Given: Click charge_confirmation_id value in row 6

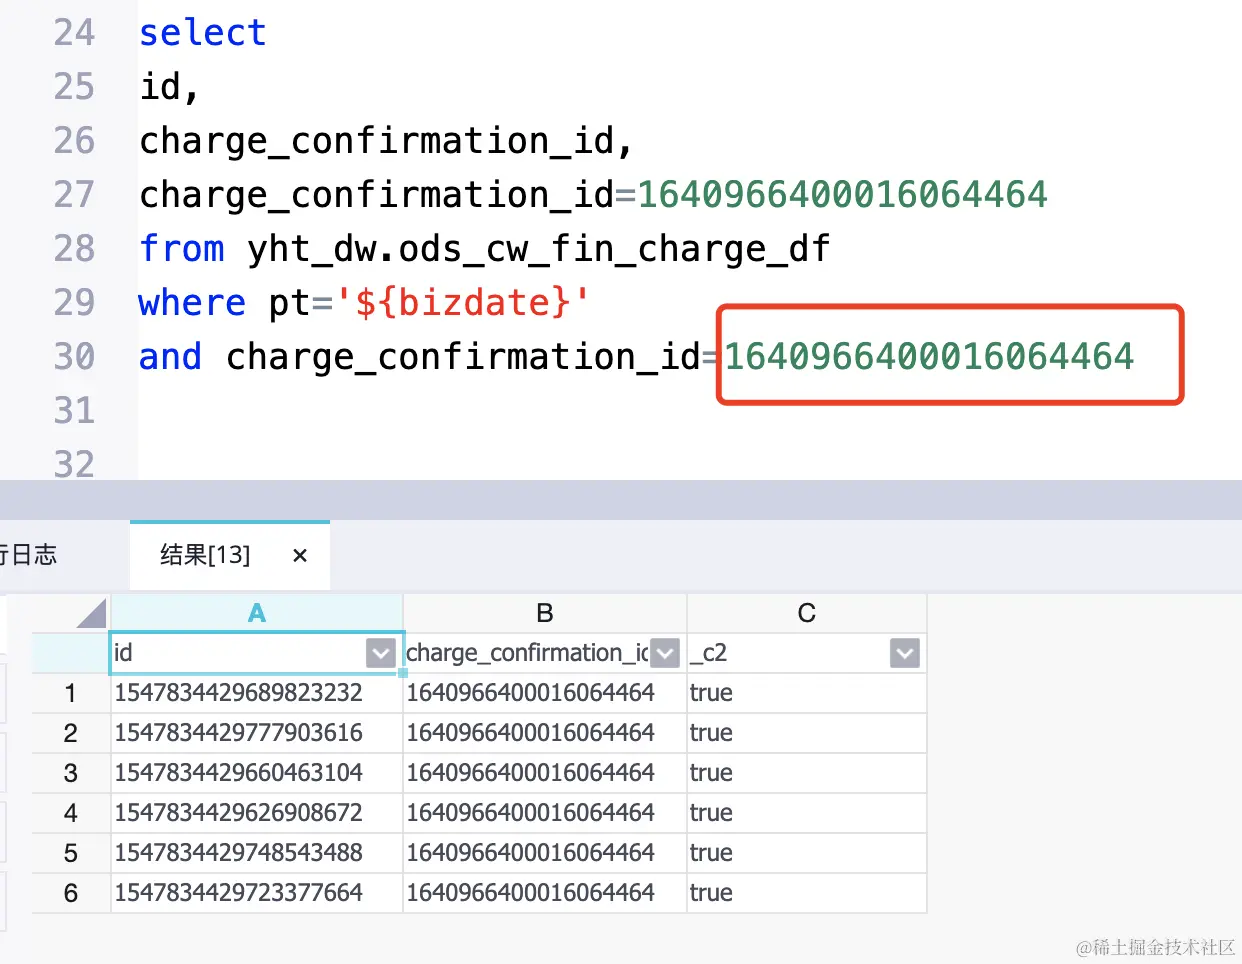Looking at the screenshot, I should pos(545,893).
